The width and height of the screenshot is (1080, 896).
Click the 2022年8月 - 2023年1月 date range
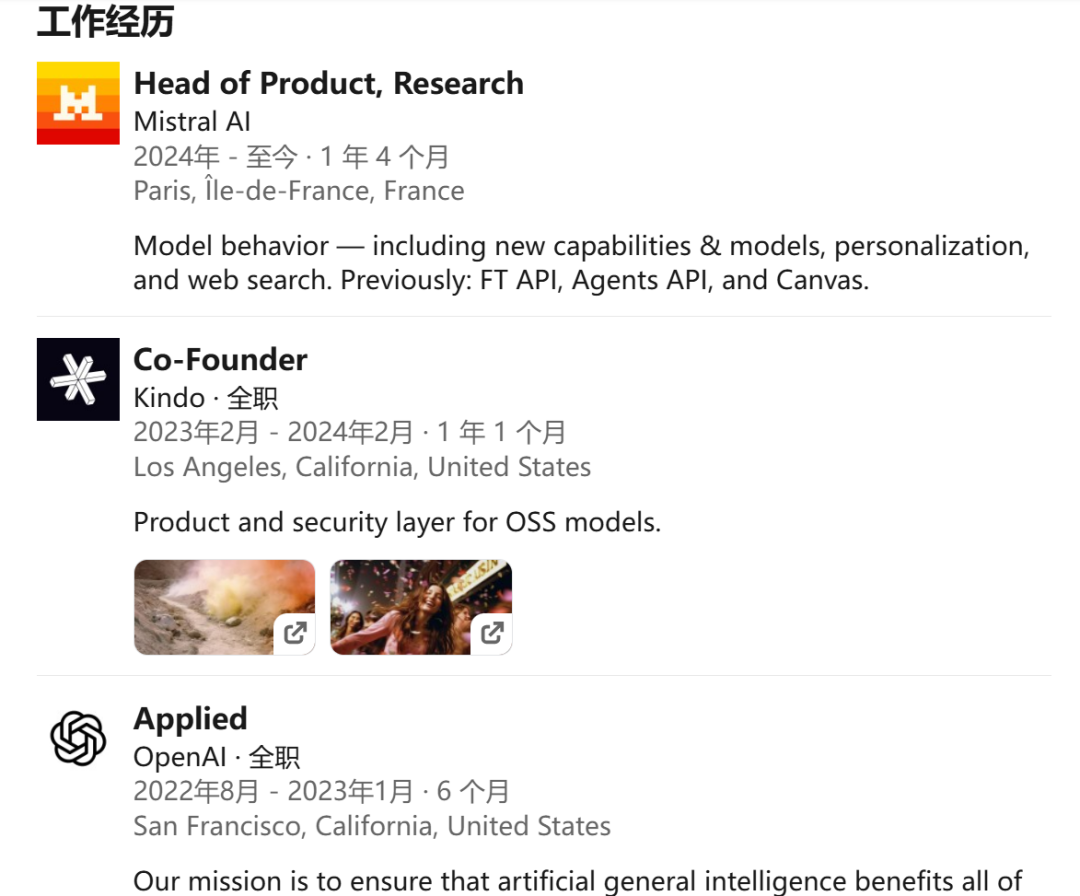273,792
